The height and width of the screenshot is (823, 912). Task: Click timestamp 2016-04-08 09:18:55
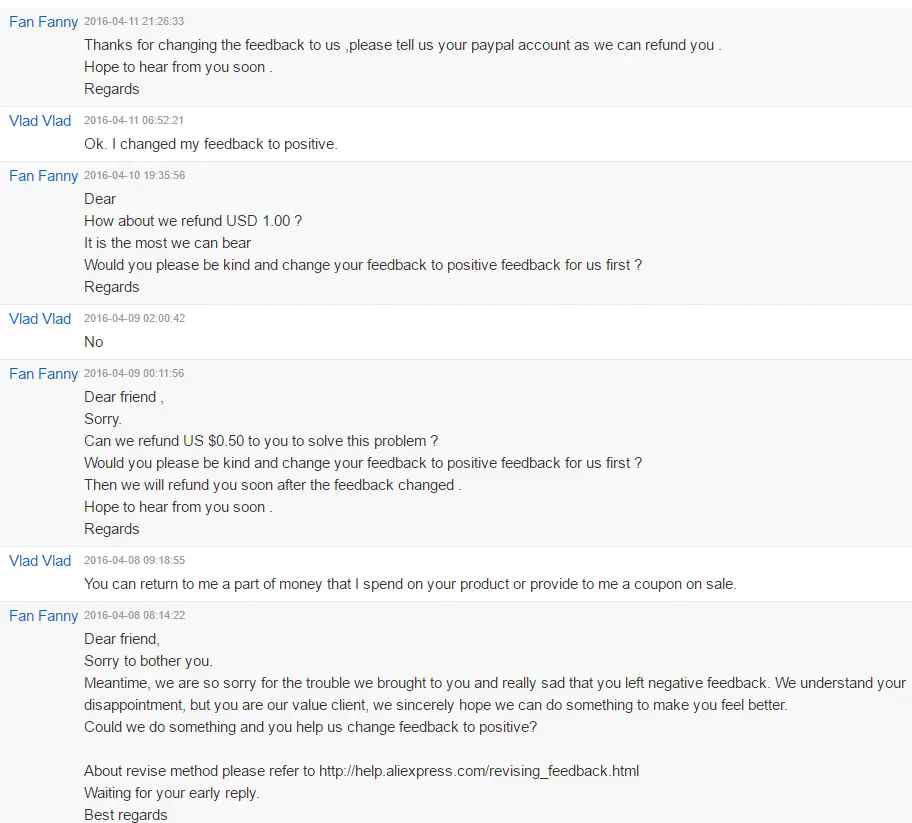tap(134, 561)
